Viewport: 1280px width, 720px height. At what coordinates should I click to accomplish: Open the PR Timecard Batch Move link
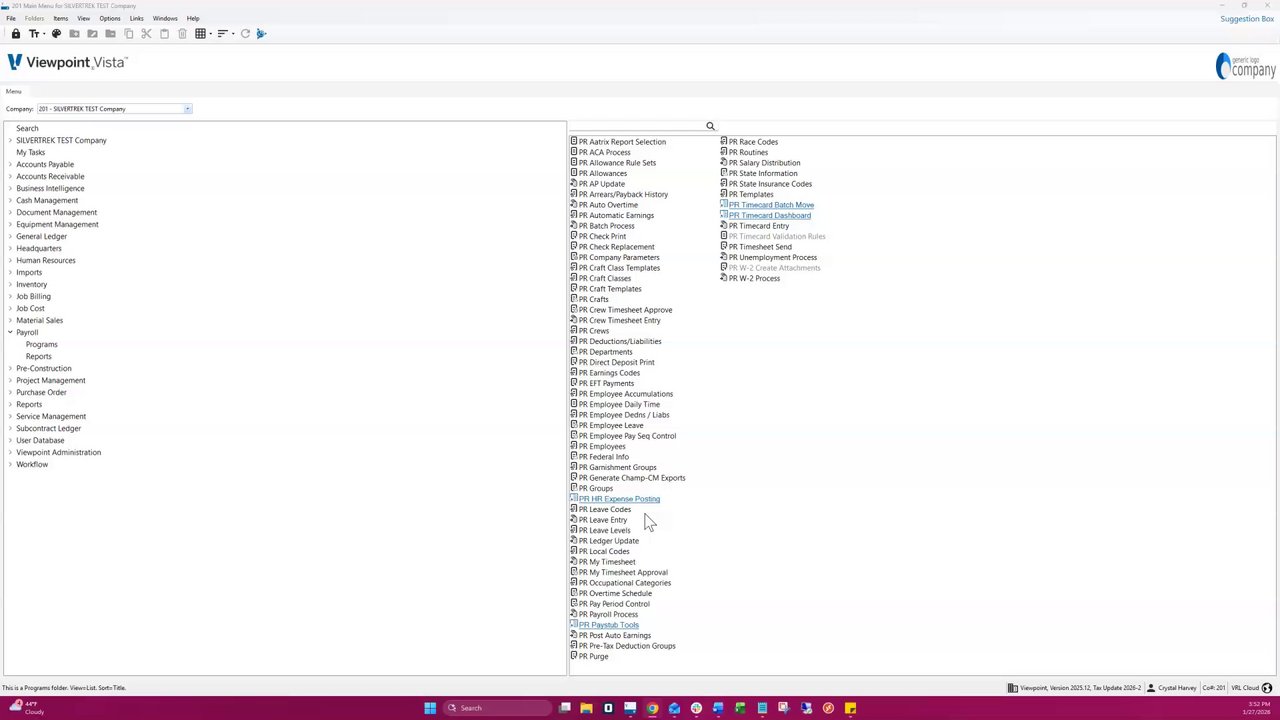(x=771, y=205)
